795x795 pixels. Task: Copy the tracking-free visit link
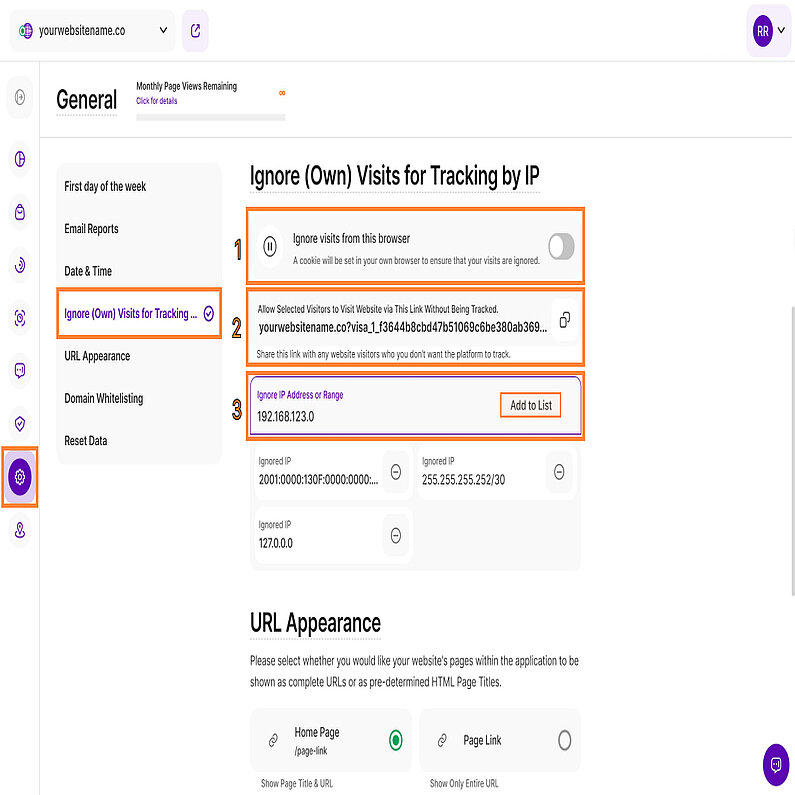(564, 320)
